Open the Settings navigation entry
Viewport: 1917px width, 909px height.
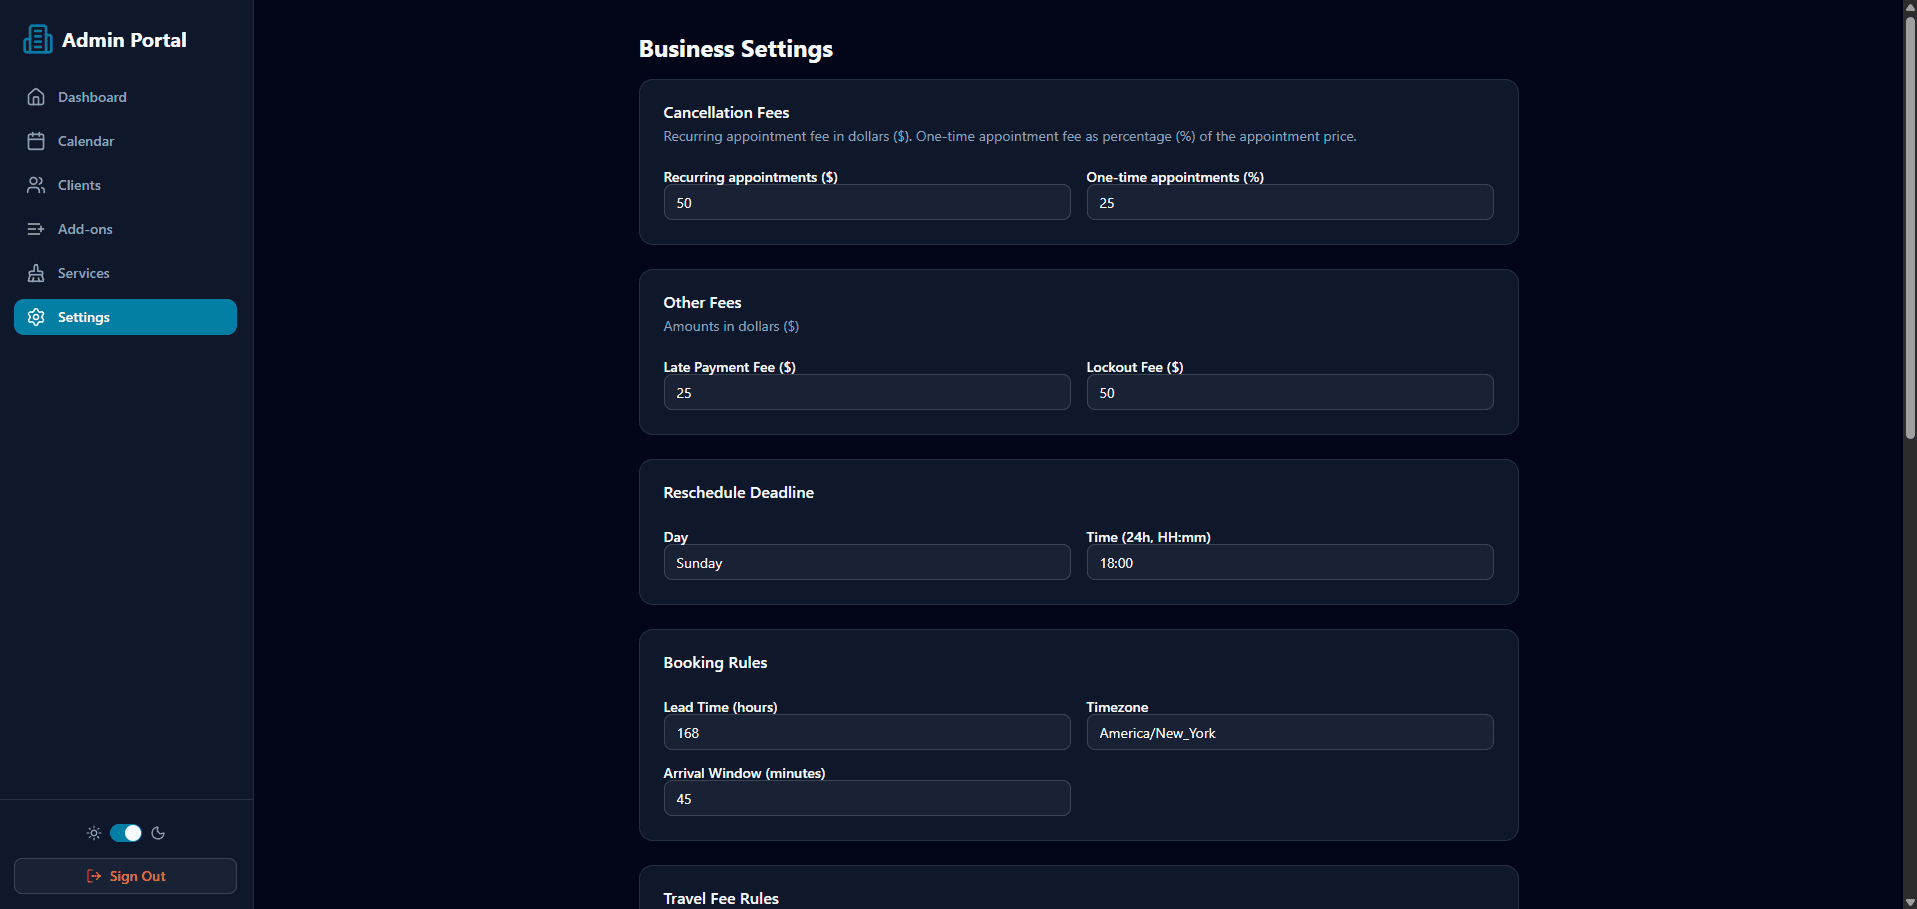click(85, 316)
